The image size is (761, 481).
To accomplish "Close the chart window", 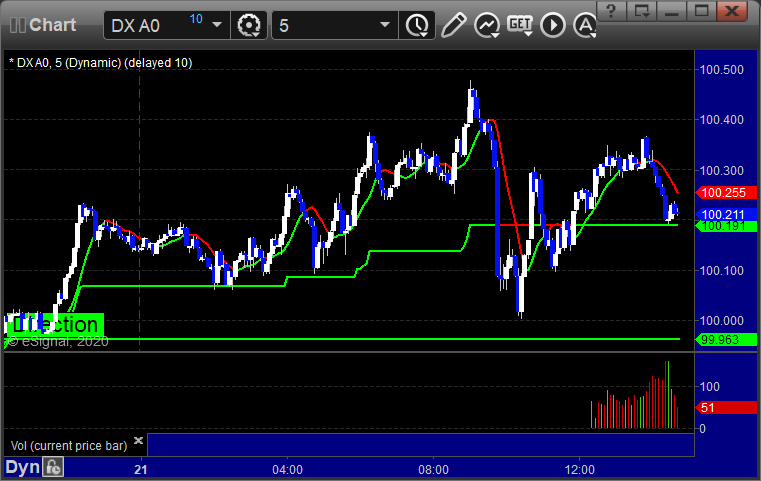I will tap(732, 11).
